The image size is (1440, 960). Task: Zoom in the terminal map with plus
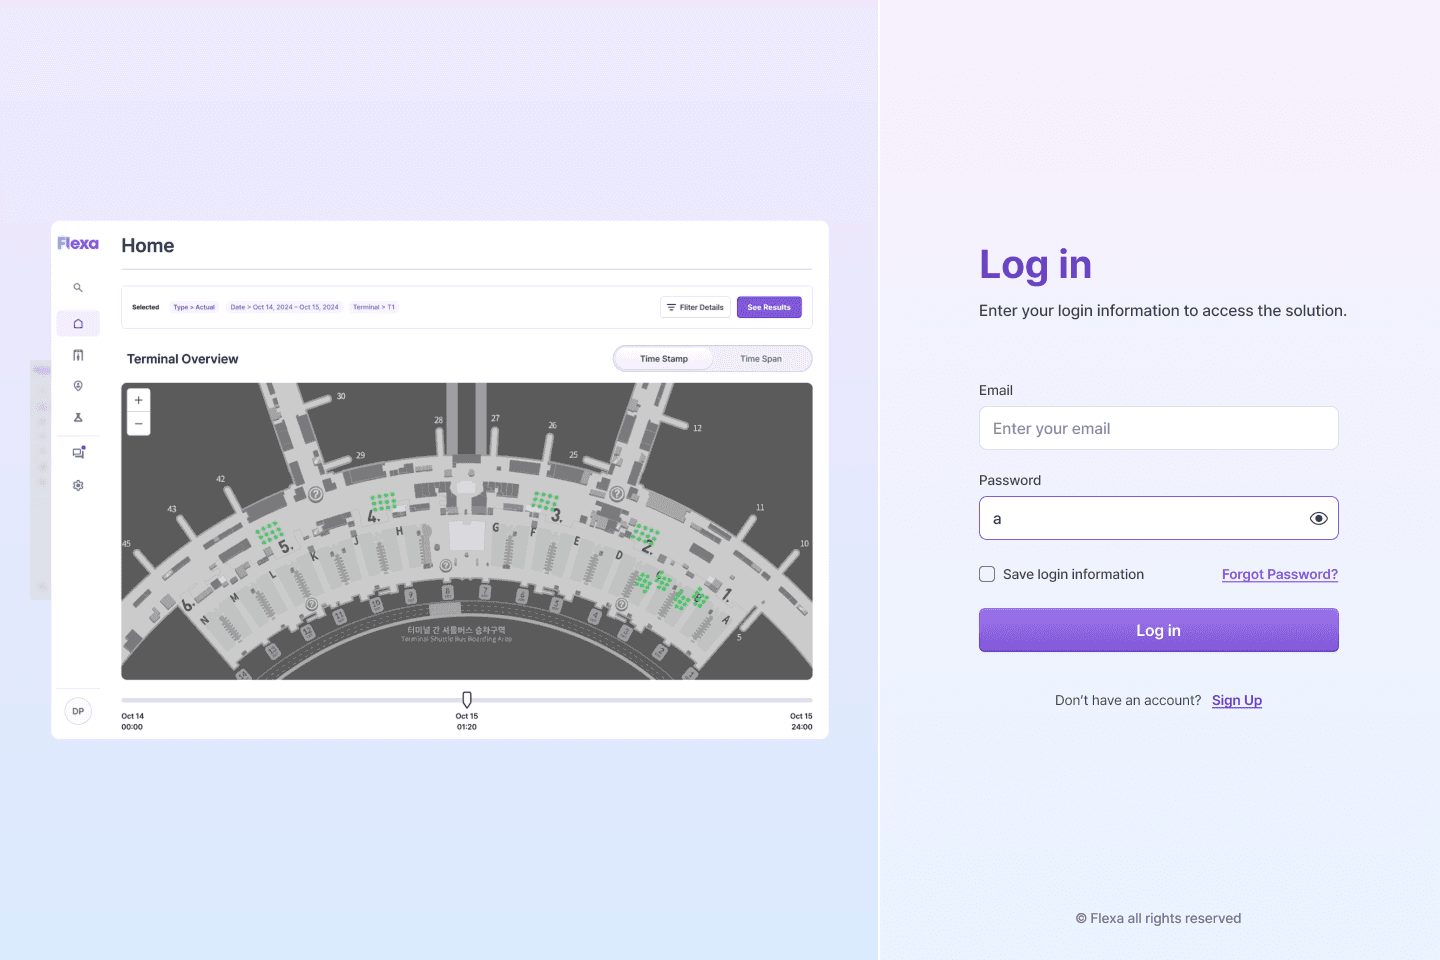139,400
